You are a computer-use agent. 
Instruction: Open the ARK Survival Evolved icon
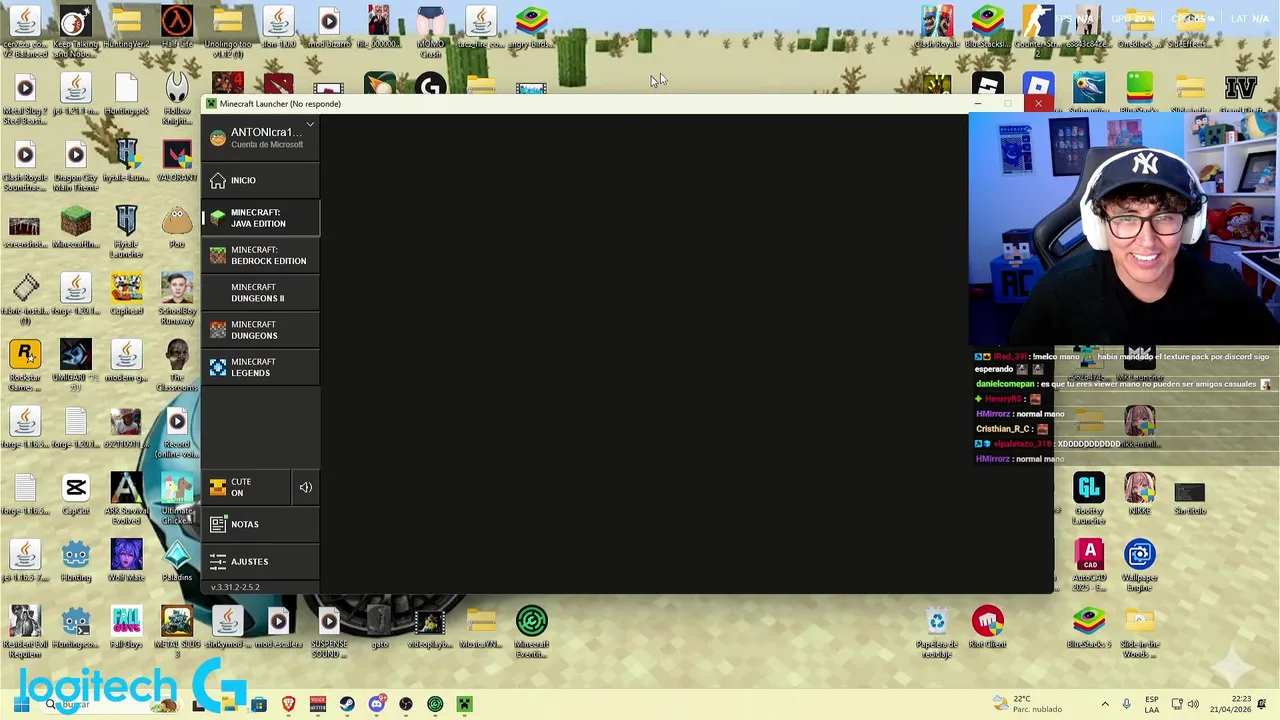point(126,499)
